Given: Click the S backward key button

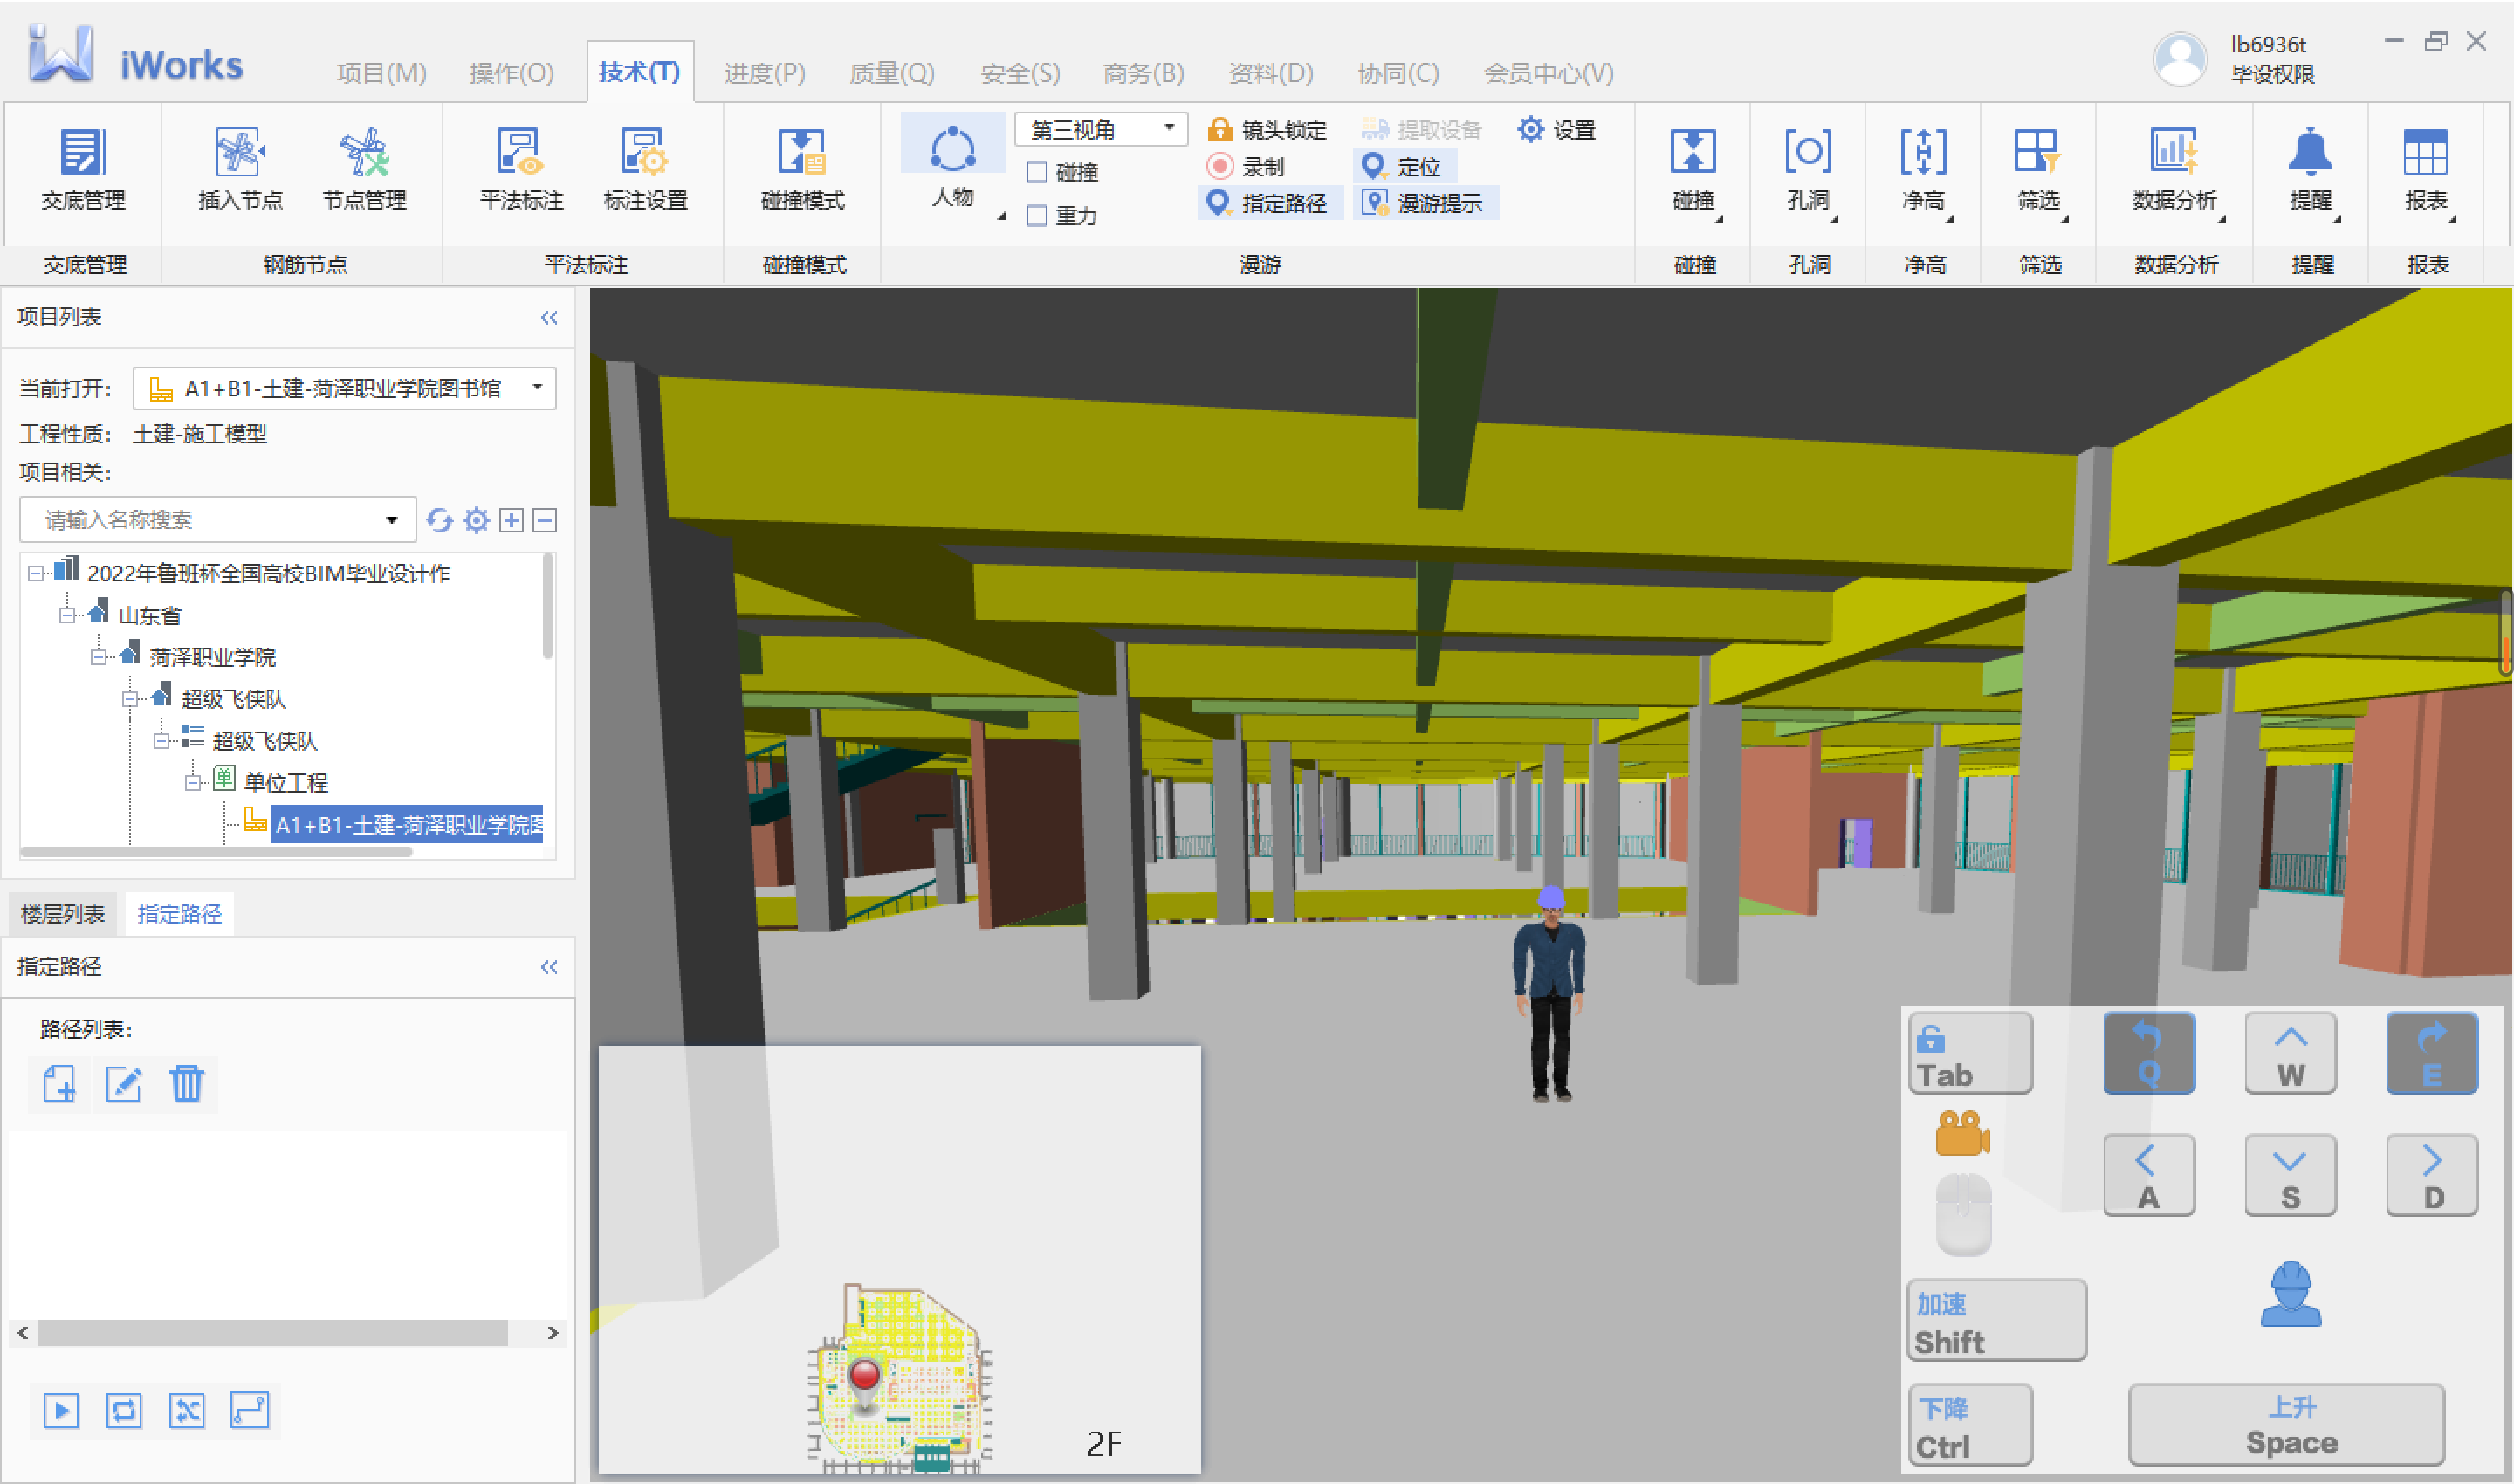Looking at the screenshot, I should pyautogui.click(x=2290, y=1175).
